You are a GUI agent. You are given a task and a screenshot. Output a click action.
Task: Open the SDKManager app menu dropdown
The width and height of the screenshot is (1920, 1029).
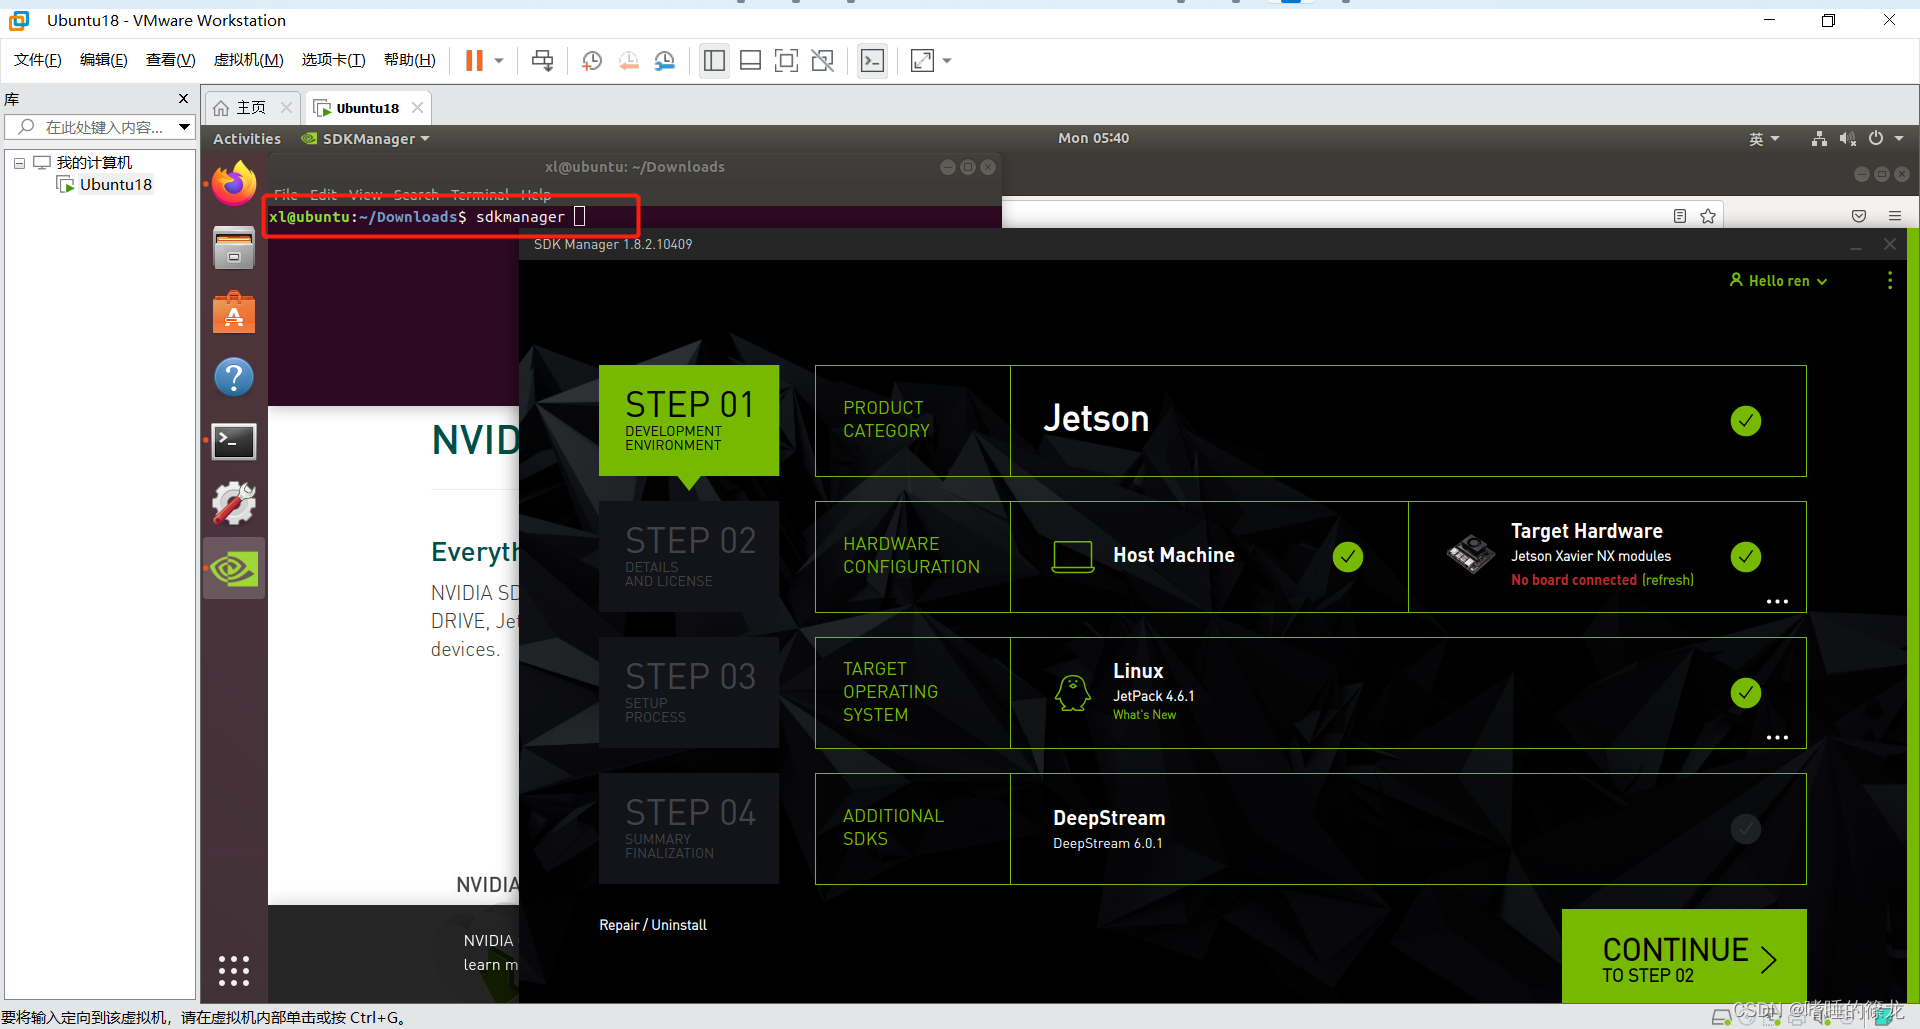coord(366,139)
